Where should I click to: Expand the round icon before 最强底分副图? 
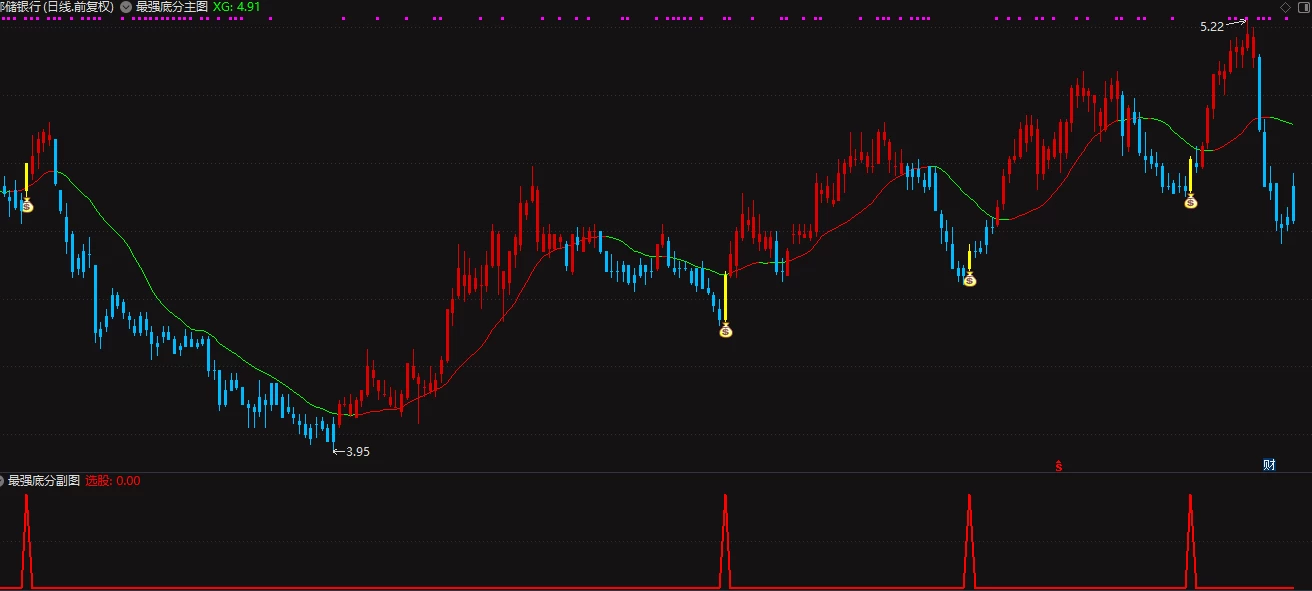pyautogui.click(x=3, y=480)
